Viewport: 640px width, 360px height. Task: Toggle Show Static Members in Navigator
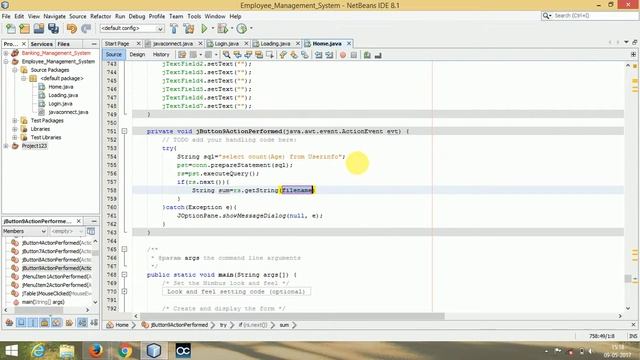click(x=33, y=323)
